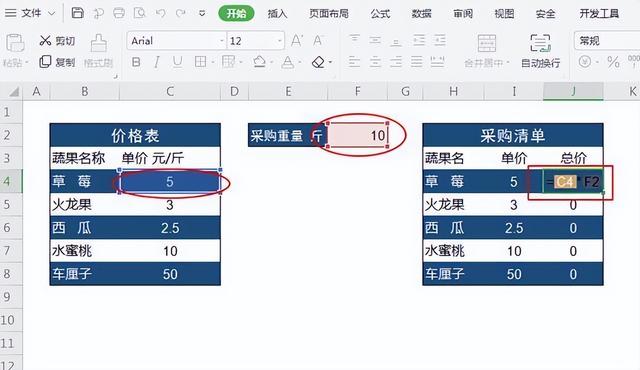Toggle Bold formatting

[136, 62]
